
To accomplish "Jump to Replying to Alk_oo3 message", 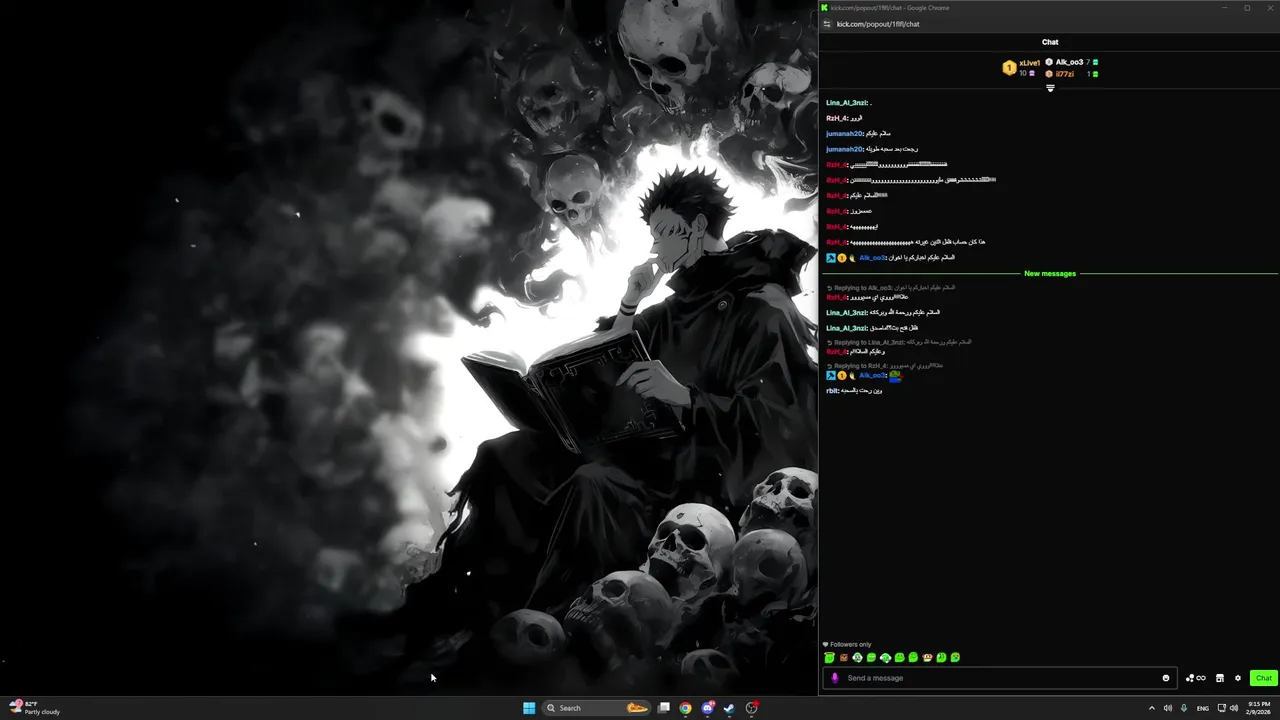I will click(890, 288).
